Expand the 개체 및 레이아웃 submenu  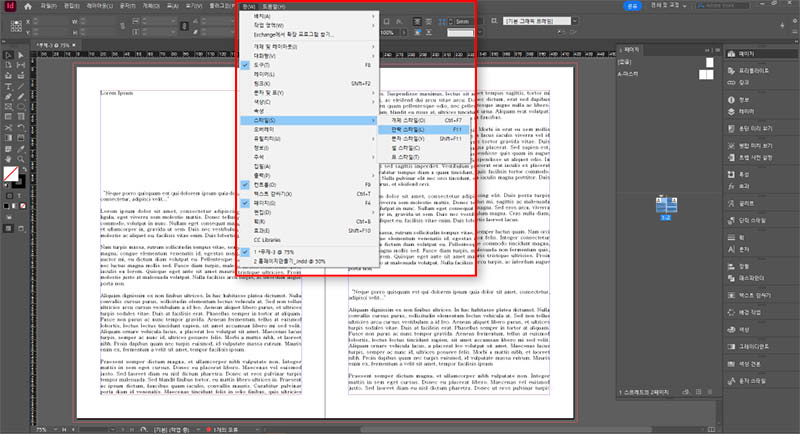coord(309,46)
